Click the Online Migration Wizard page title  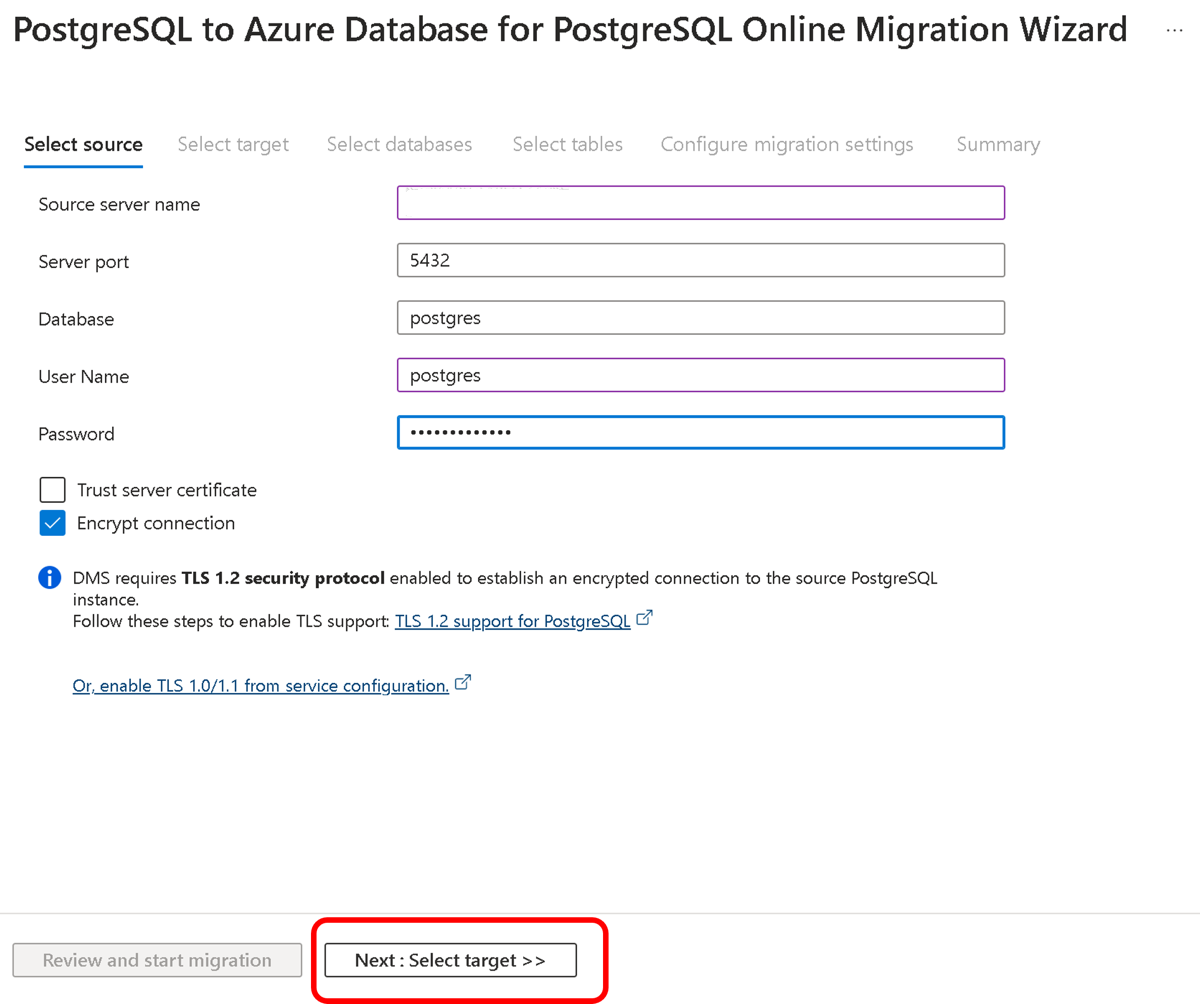click(571, 30)
